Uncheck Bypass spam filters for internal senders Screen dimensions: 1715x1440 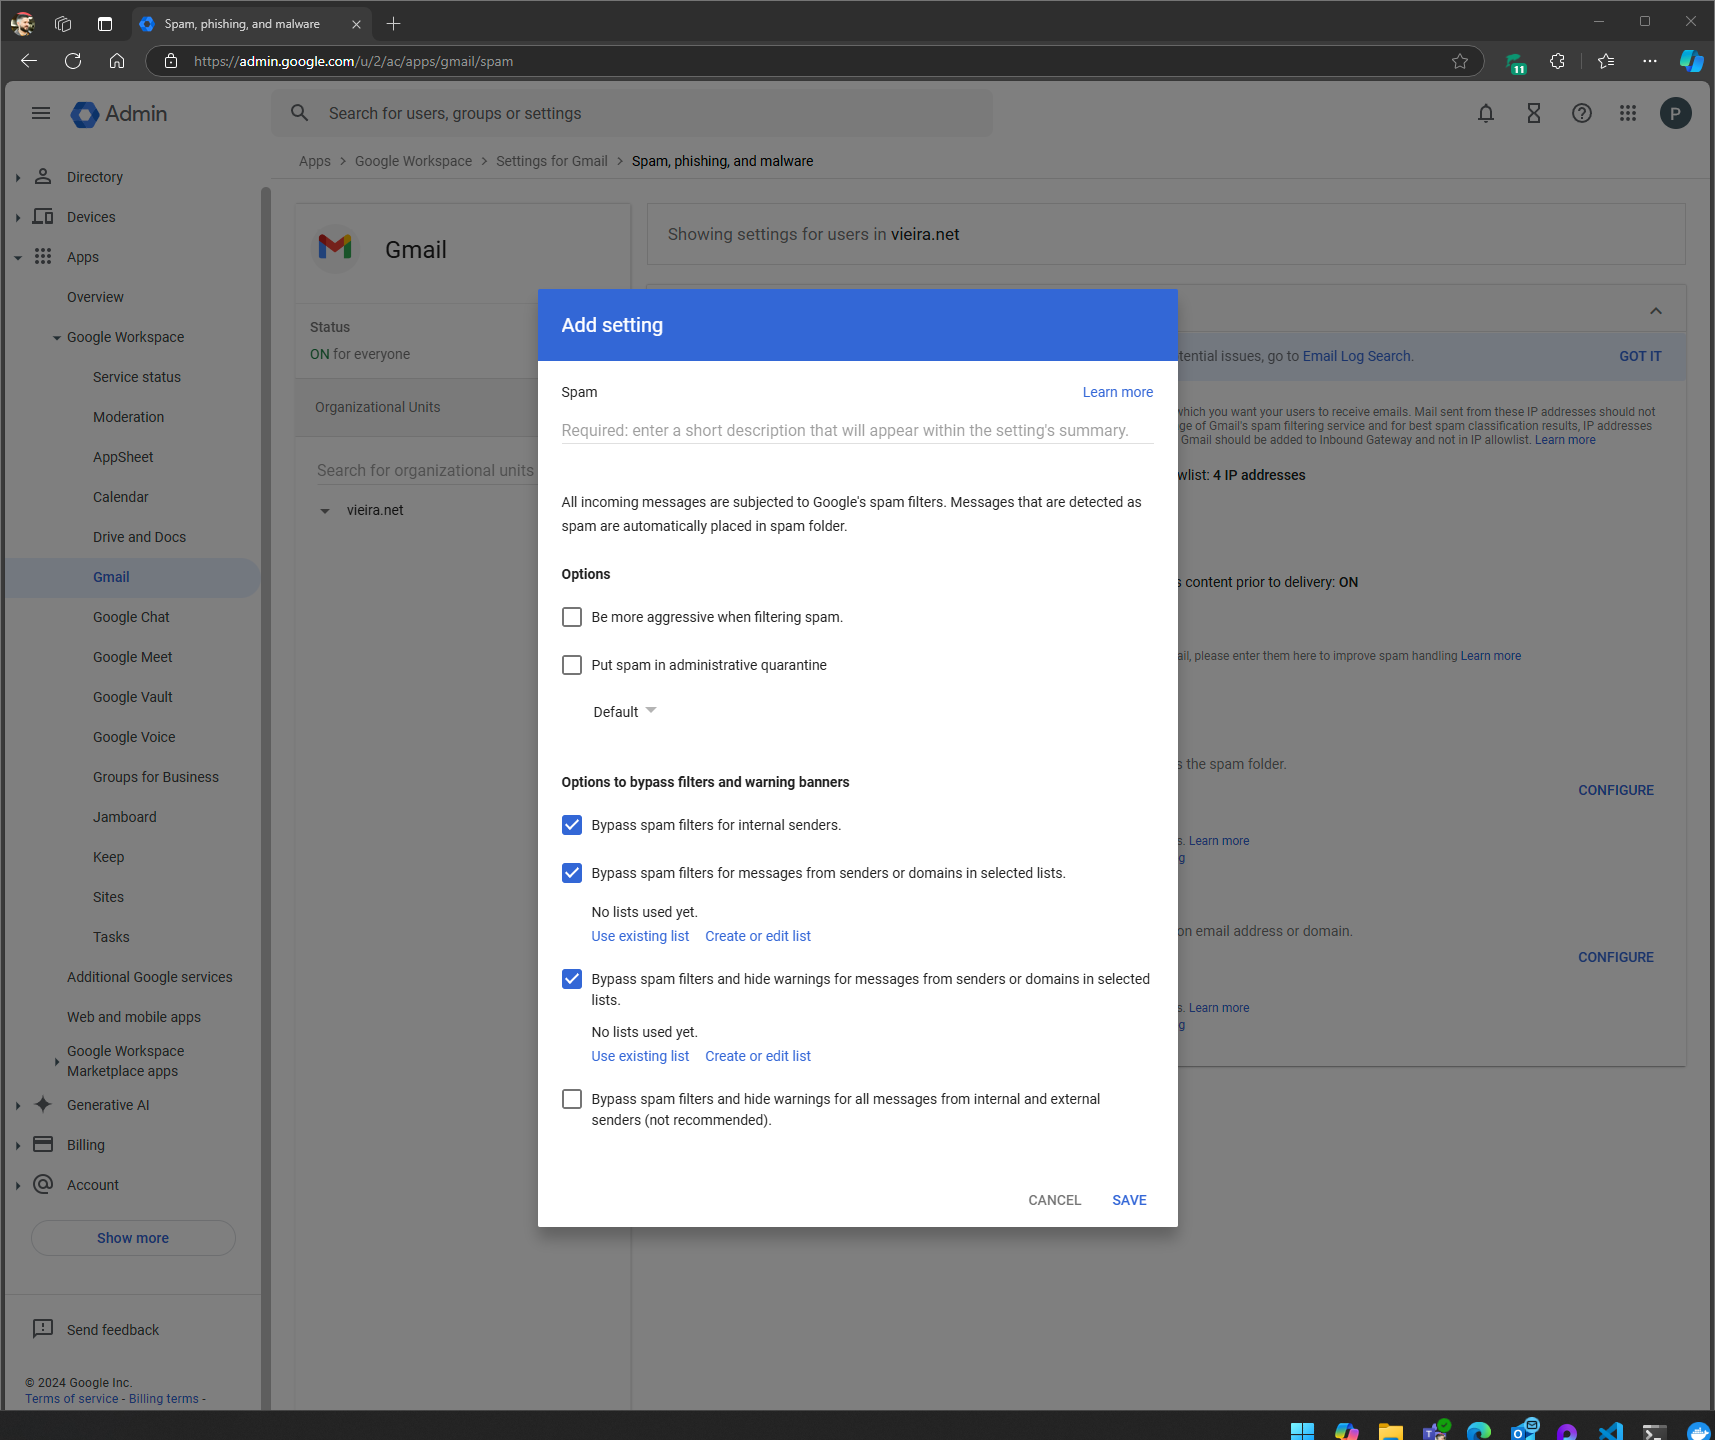coord(572,825)
